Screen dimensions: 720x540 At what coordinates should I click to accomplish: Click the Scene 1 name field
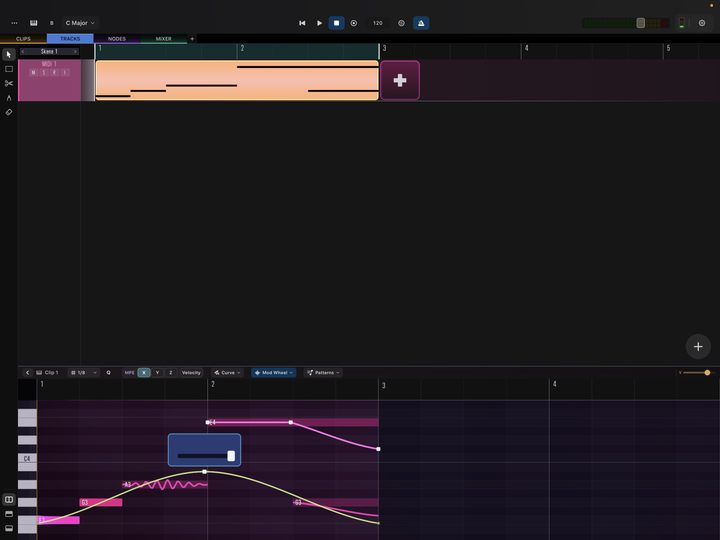[x=49, y=51]
